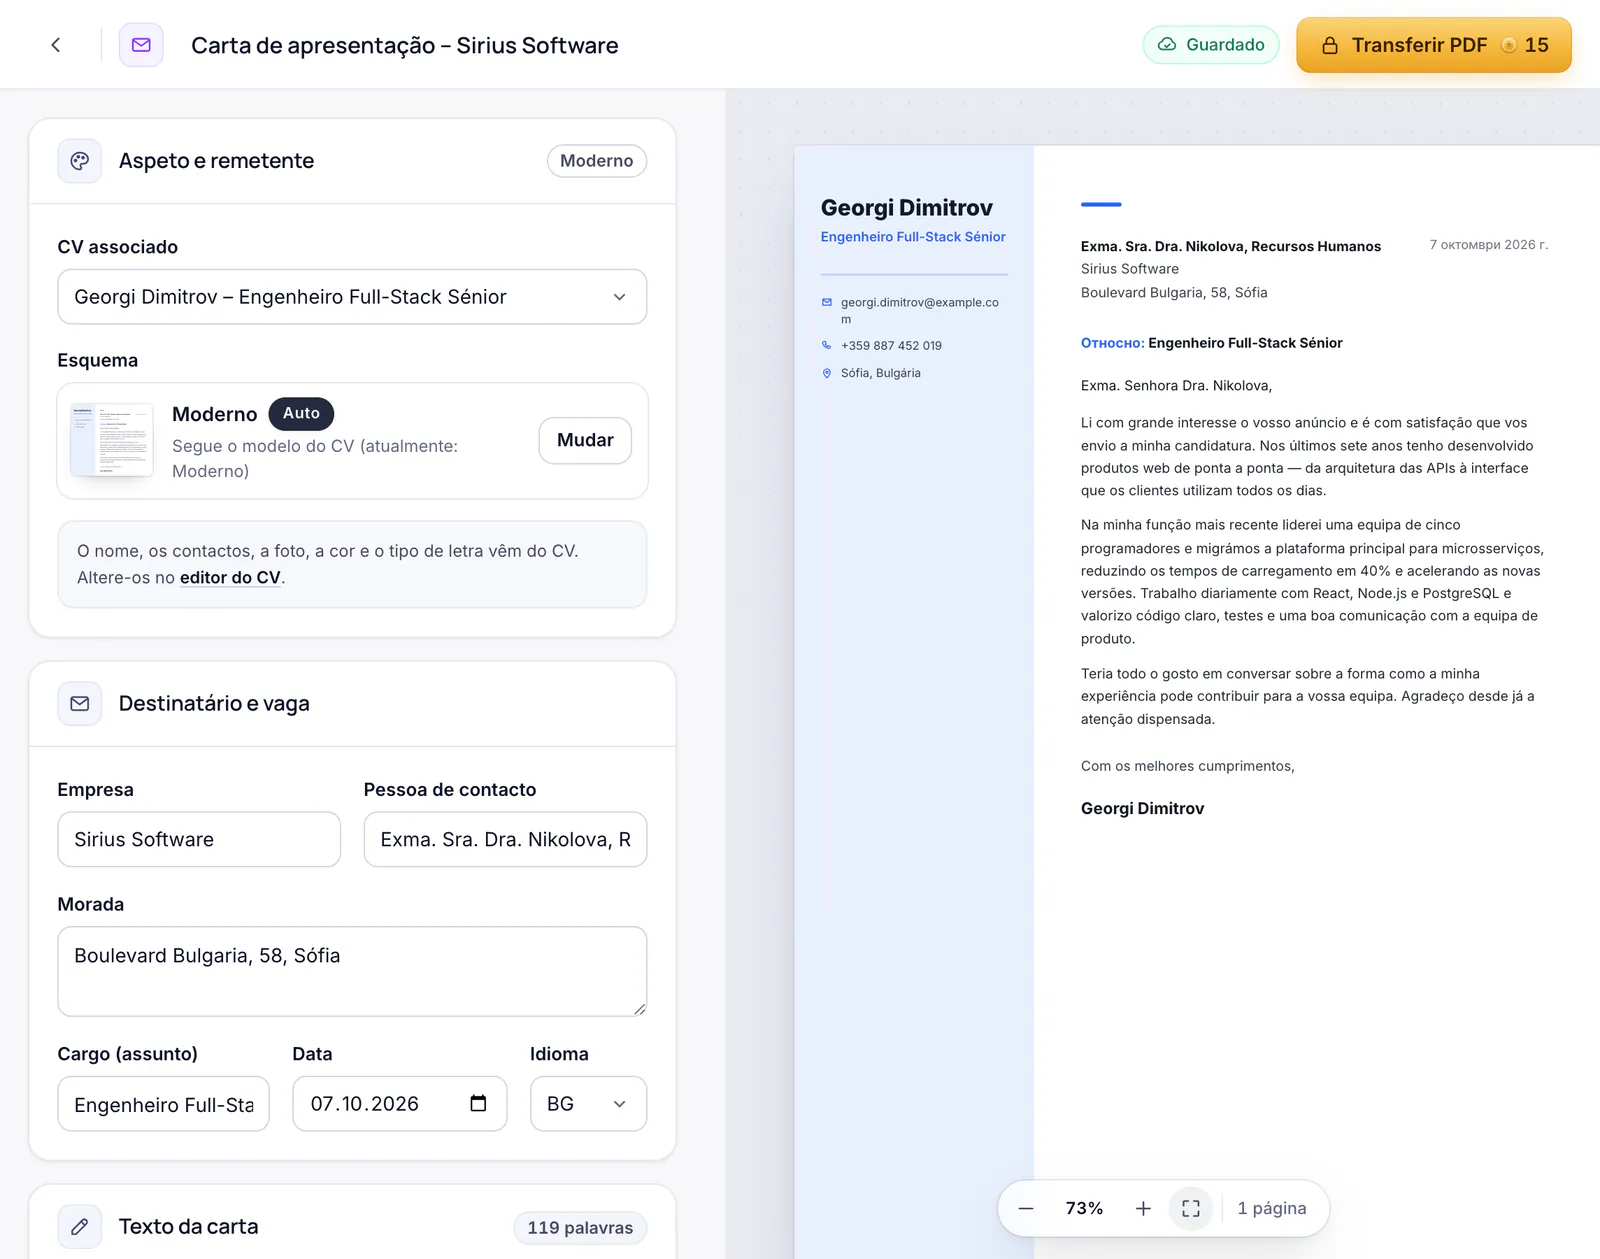
Task: Click the lock icon on Transferir PDF
Action: click(x=1330, y=46)
